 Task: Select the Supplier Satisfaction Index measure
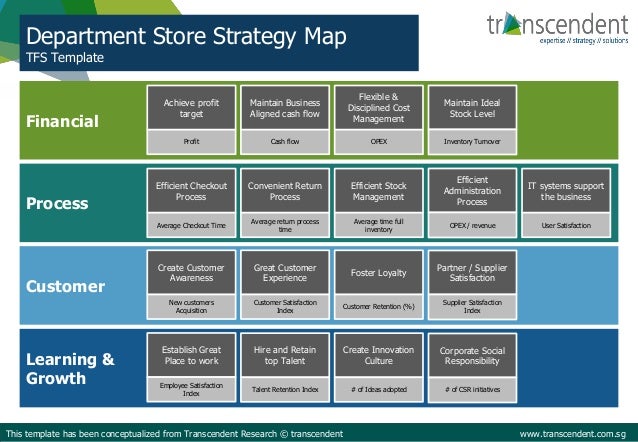[472, 306]
